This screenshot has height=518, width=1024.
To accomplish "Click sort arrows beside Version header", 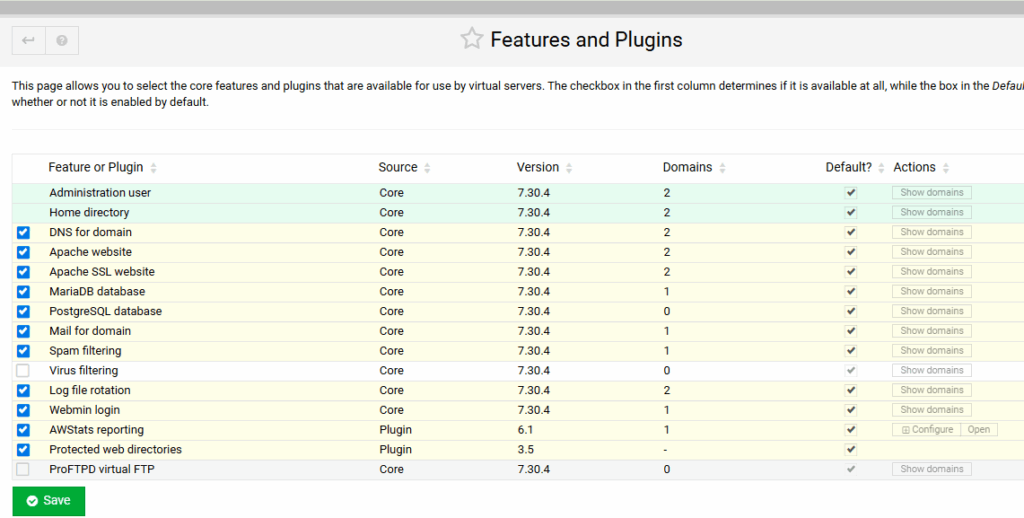I will point(568,168).
